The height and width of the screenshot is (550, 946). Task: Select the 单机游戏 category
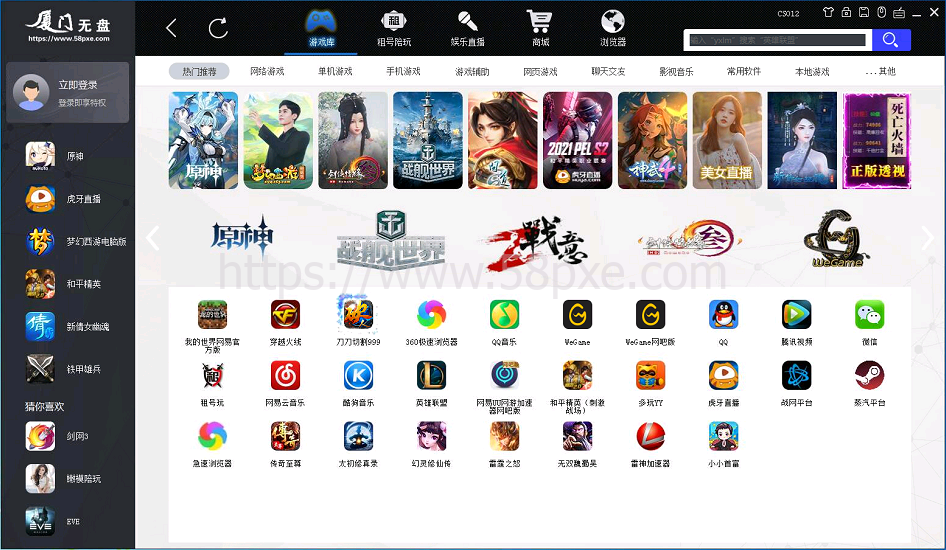335,72
